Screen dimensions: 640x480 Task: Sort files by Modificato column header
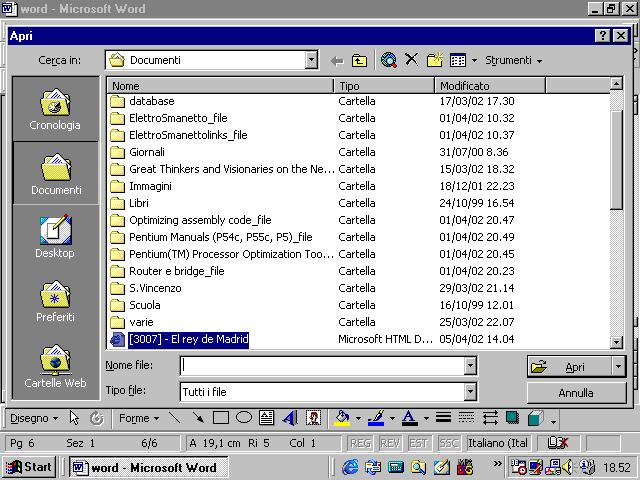(490, 86)
